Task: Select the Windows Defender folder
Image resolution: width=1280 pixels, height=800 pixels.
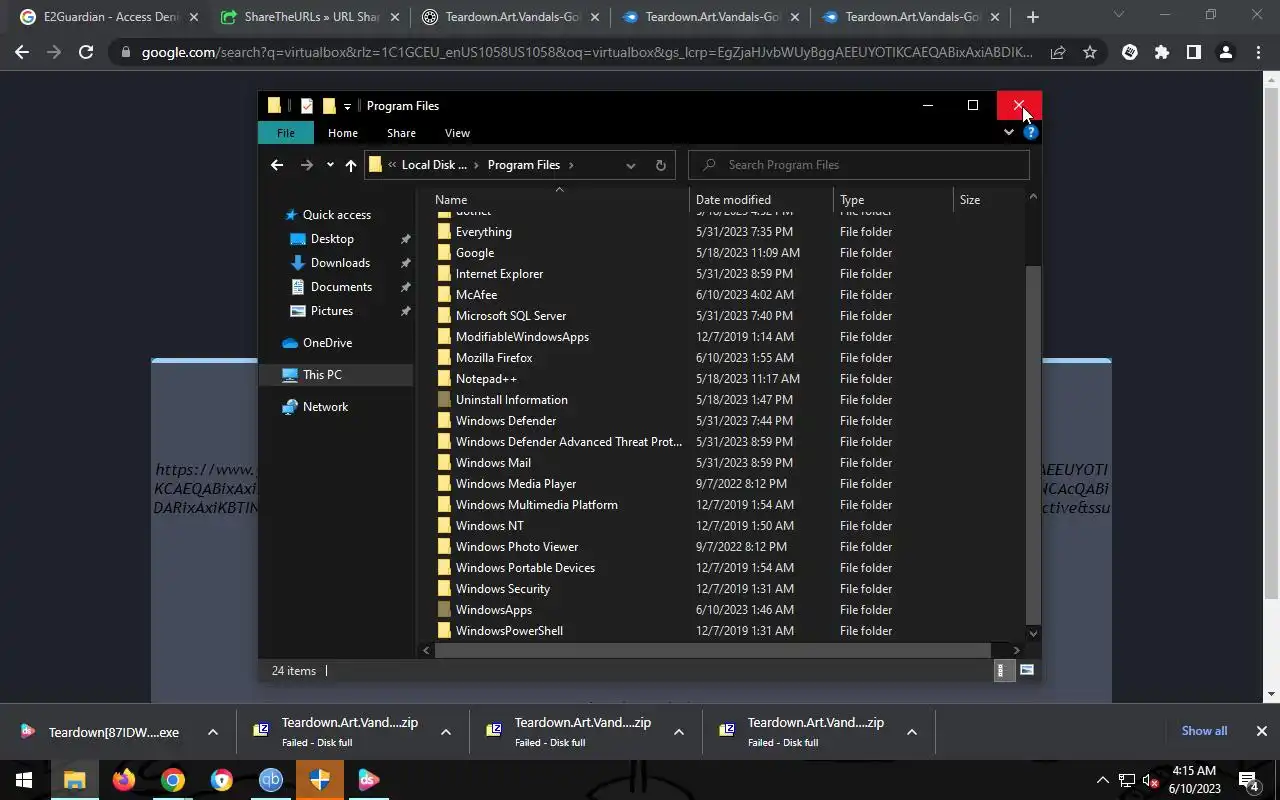Action: 505,421
